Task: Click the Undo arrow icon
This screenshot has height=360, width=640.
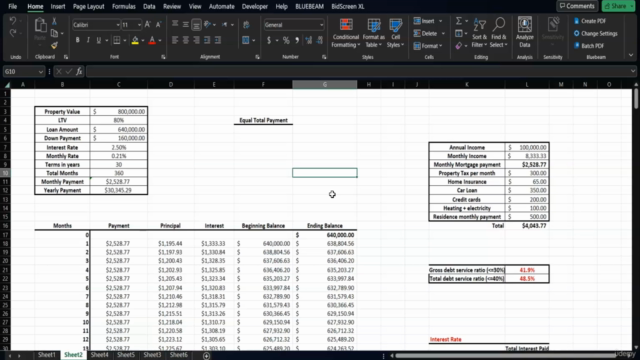Action: pyautogui.click(x=13, y=21)
